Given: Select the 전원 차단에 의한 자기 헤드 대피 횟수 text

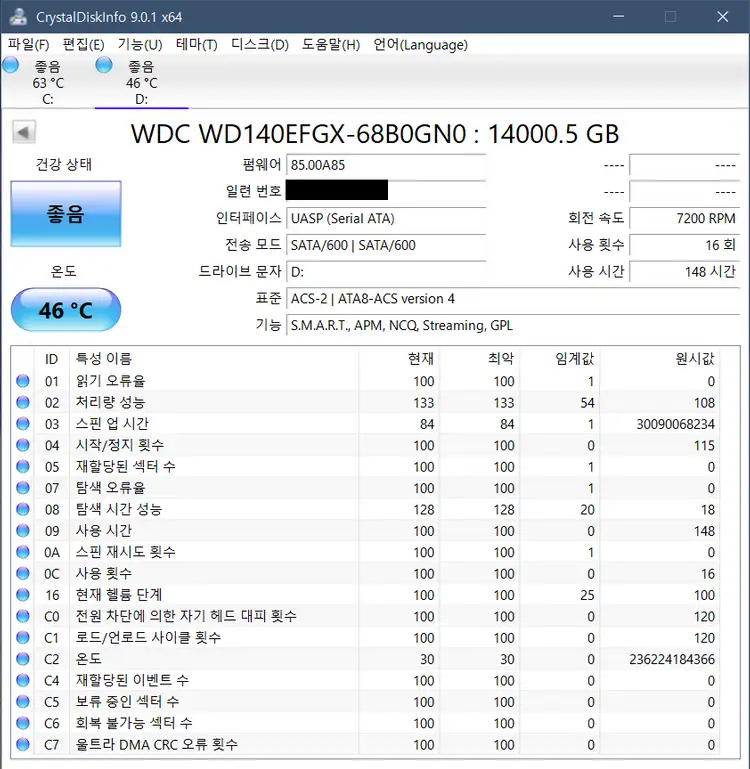Looking at the screenshot, I should 186,616.
